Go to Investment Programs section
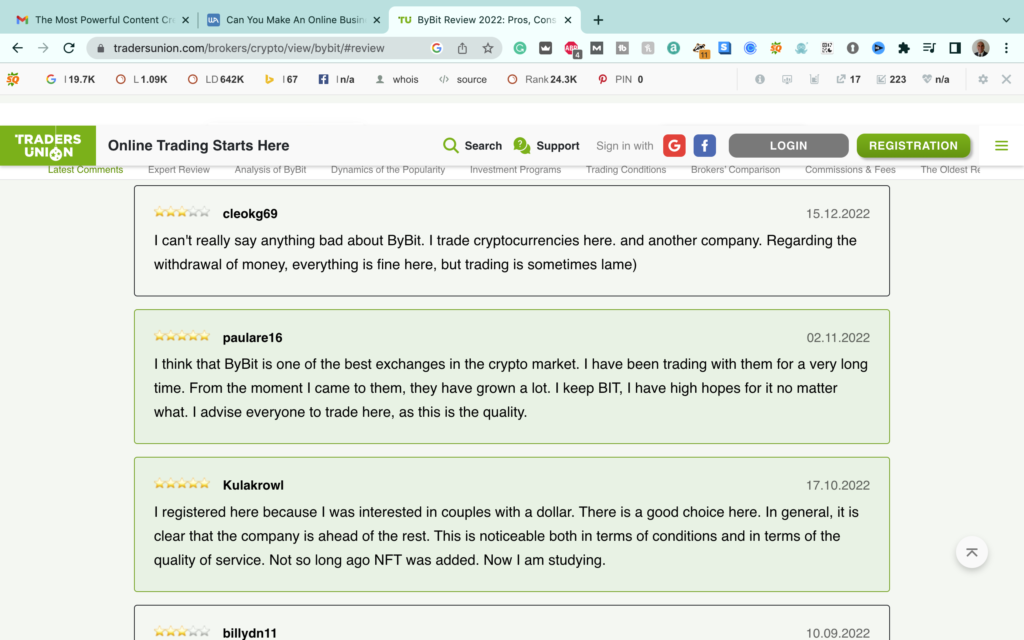The width and height of the screenshot is (1024, 640). (x=515, y=170)
